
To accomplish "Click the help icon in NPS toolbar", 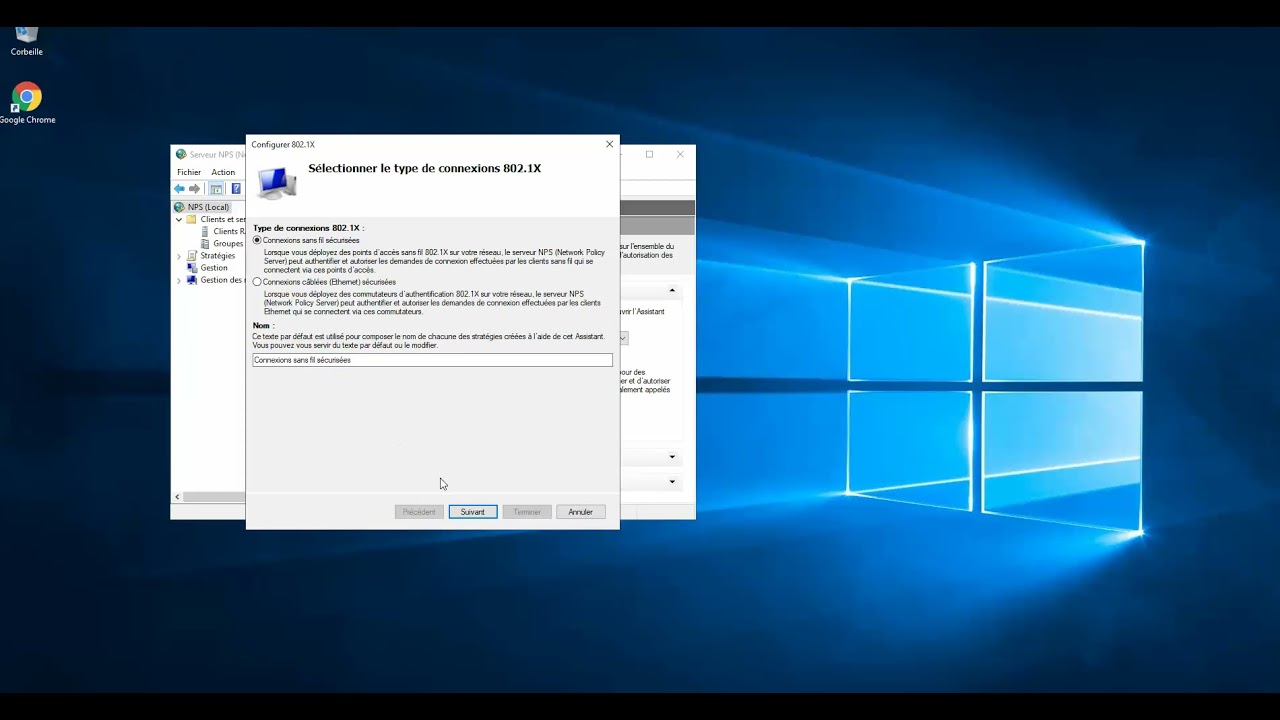I will click(236, 188).
